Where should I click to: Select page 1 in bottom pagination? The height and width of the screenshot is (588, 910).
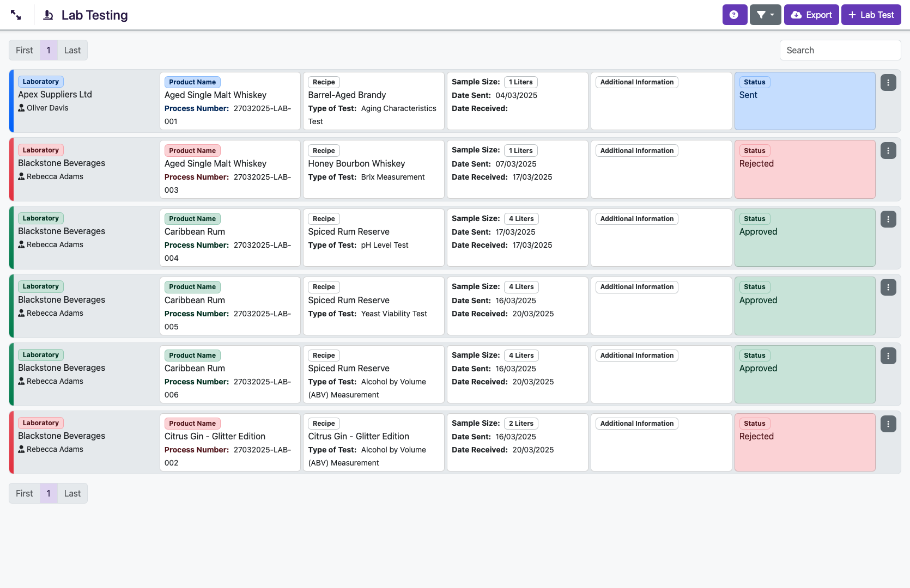click(49, 493)
